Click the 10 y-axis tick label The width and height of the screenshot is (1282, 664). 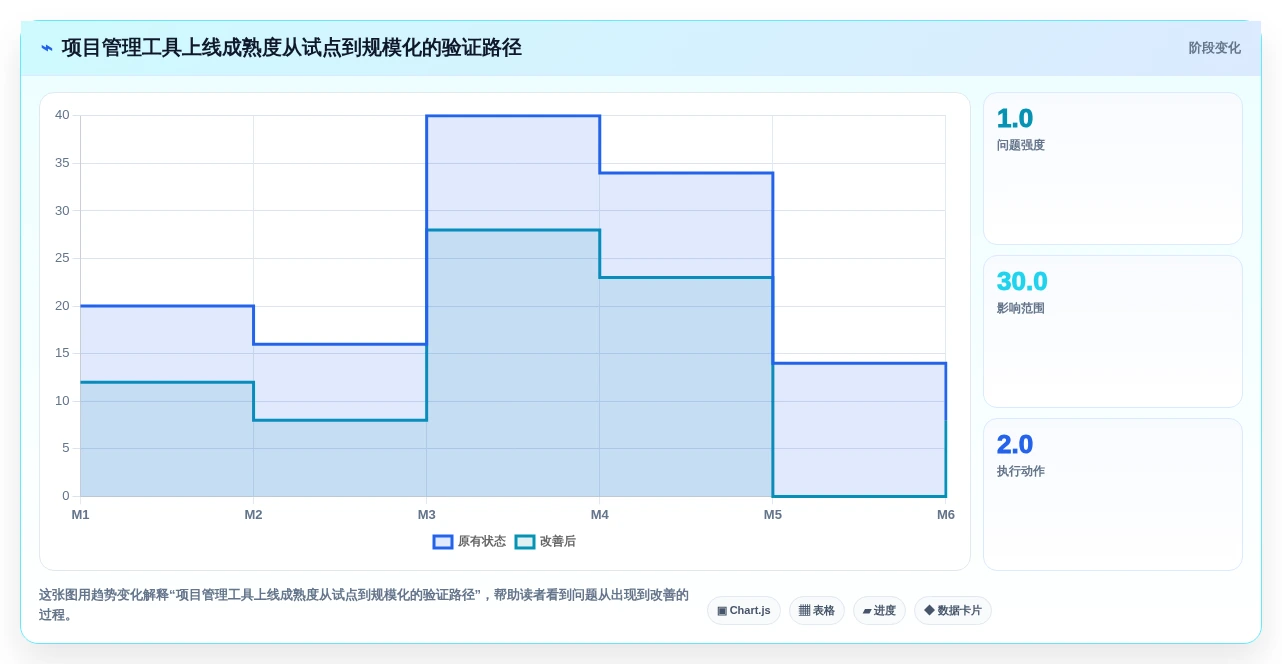point(62,401)
